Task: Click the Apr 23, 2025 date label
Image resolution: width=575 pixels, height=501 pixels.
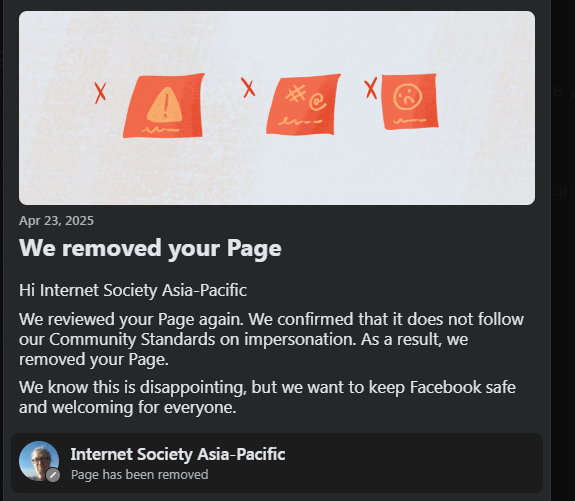Action: tap(56, 221)
